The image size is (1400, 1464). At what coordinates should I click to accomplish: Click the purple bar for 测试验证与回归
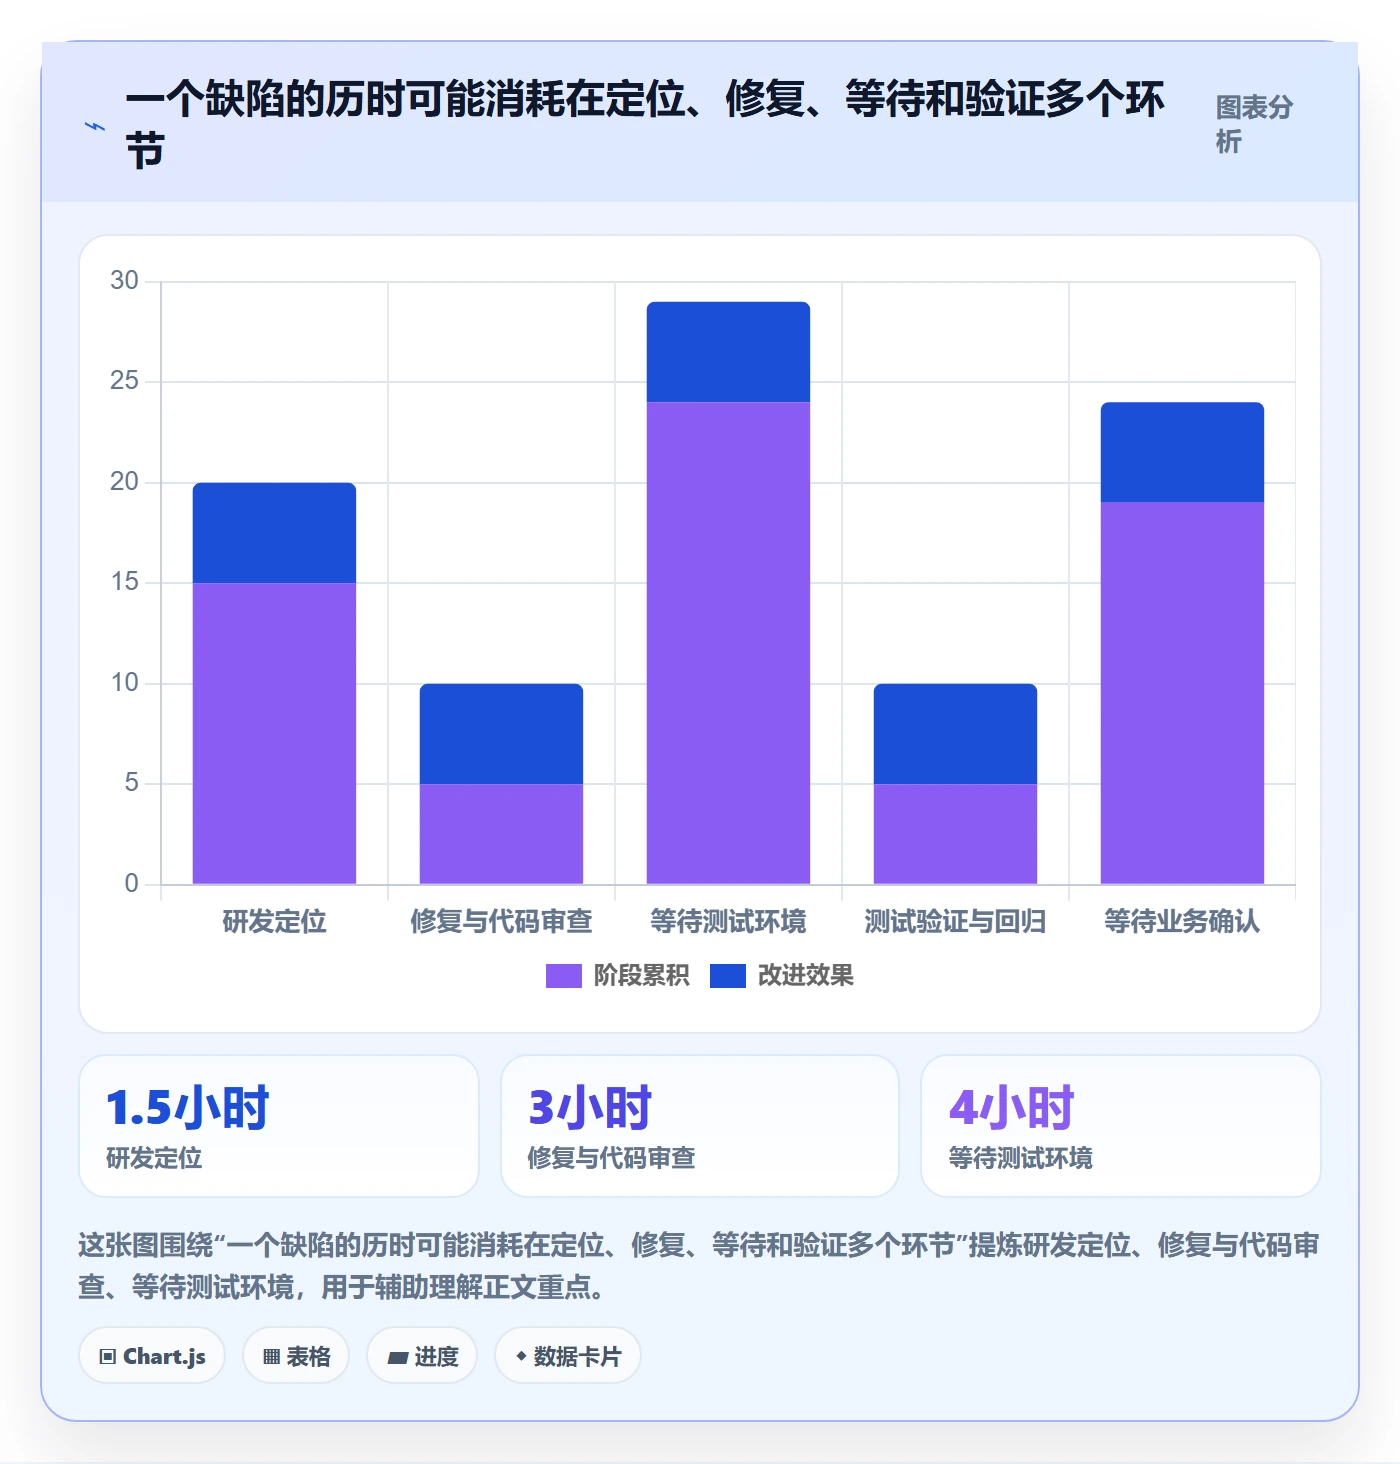click(955, 834)
